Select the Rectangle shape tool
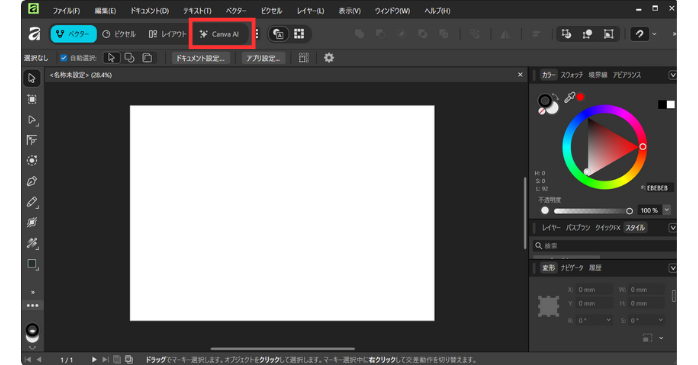The height and width of the screenshot is (365, 698). (x=32, y=264)
